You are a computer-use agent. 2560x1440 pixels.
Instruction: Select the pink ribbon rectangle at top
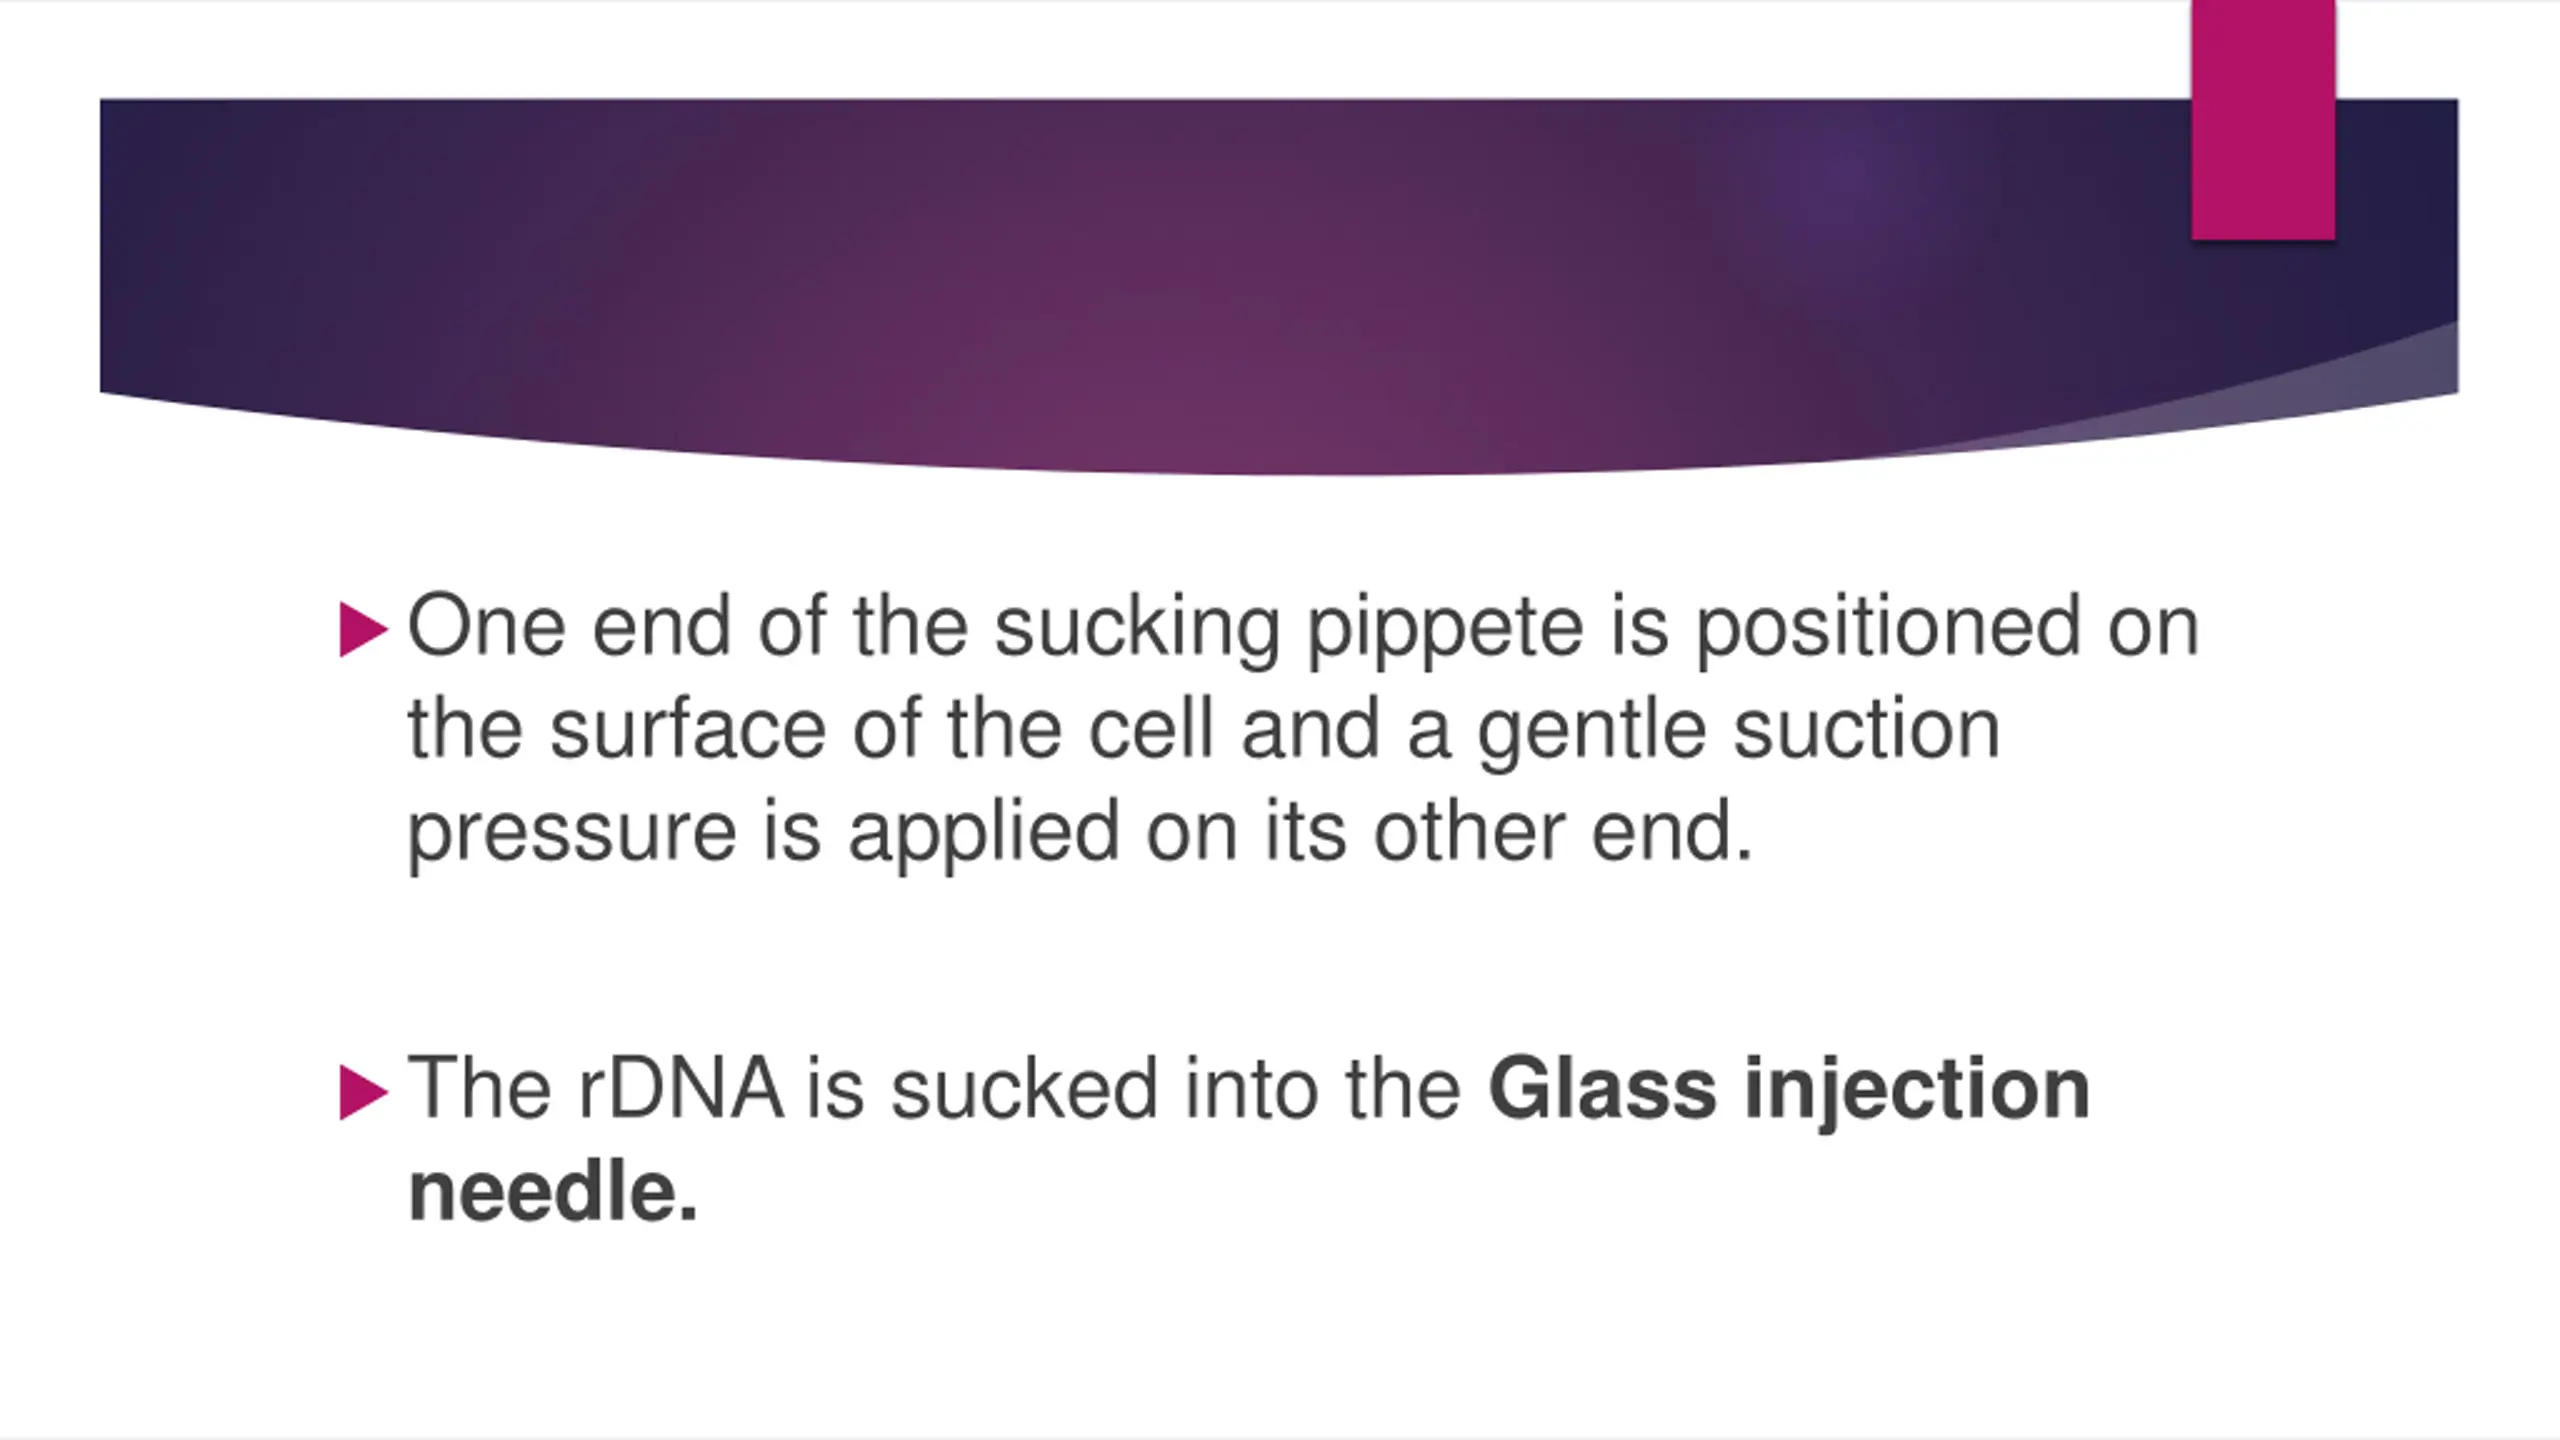(2263, 120)
